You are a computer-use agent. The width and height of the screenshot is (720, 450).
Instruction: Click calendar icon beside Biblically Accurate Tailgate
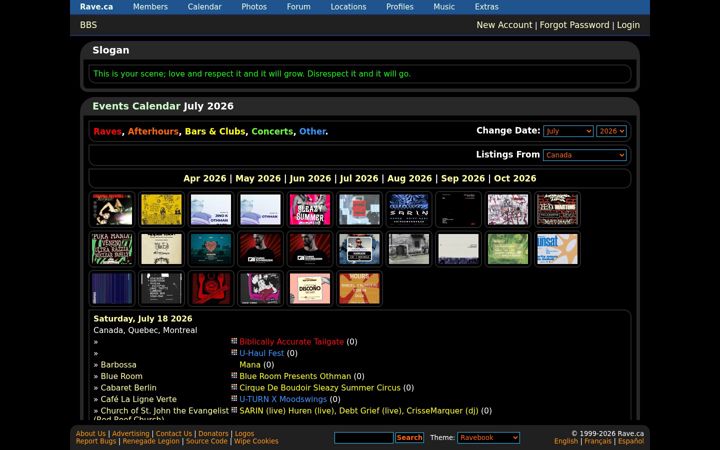click(x=234, y=341)
